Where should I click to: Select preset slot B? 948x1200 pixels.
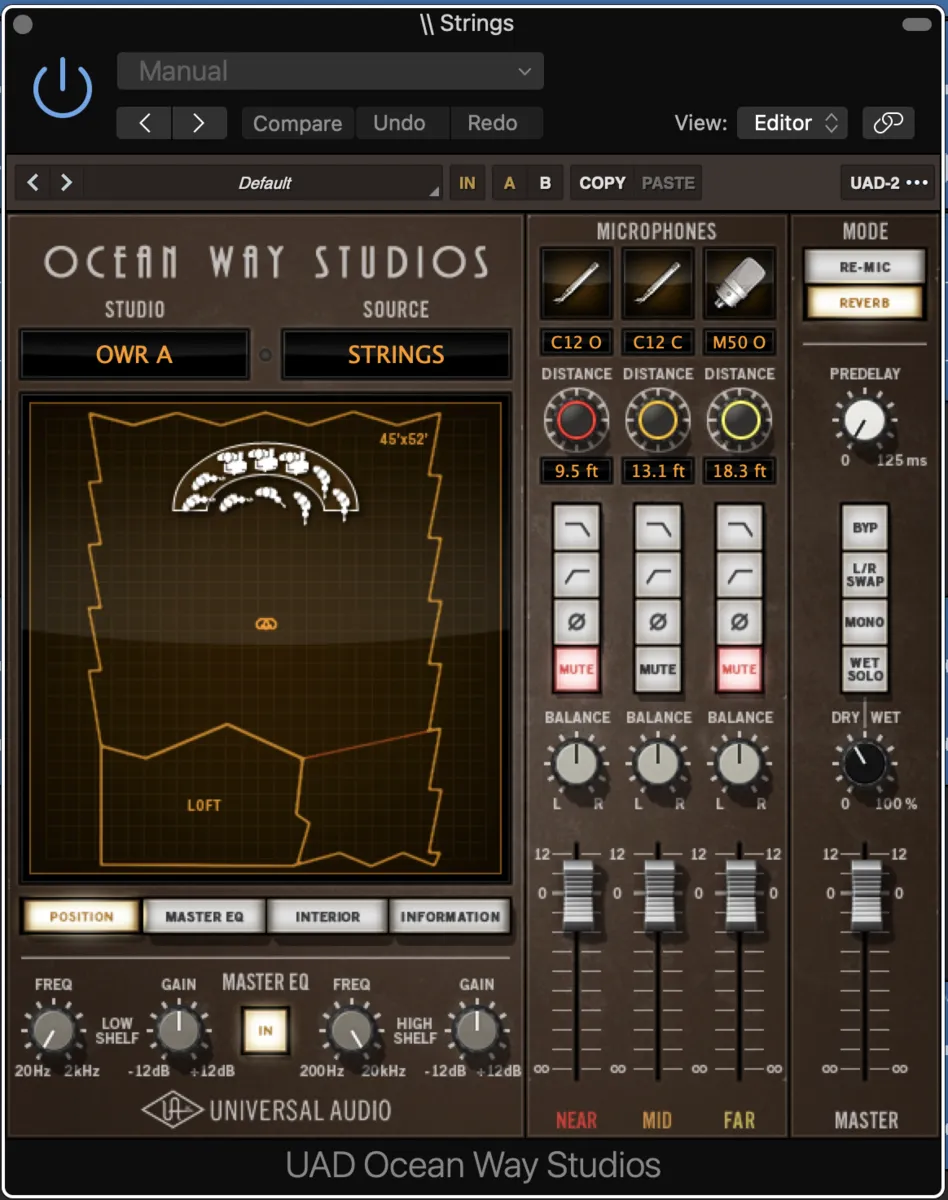point(545,183)
